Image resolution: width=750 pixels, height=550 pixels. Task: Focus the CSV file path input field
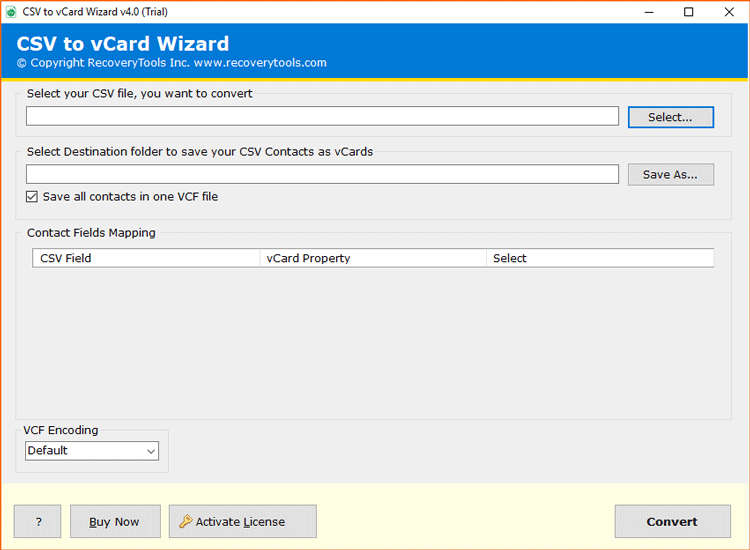(322, 116)
